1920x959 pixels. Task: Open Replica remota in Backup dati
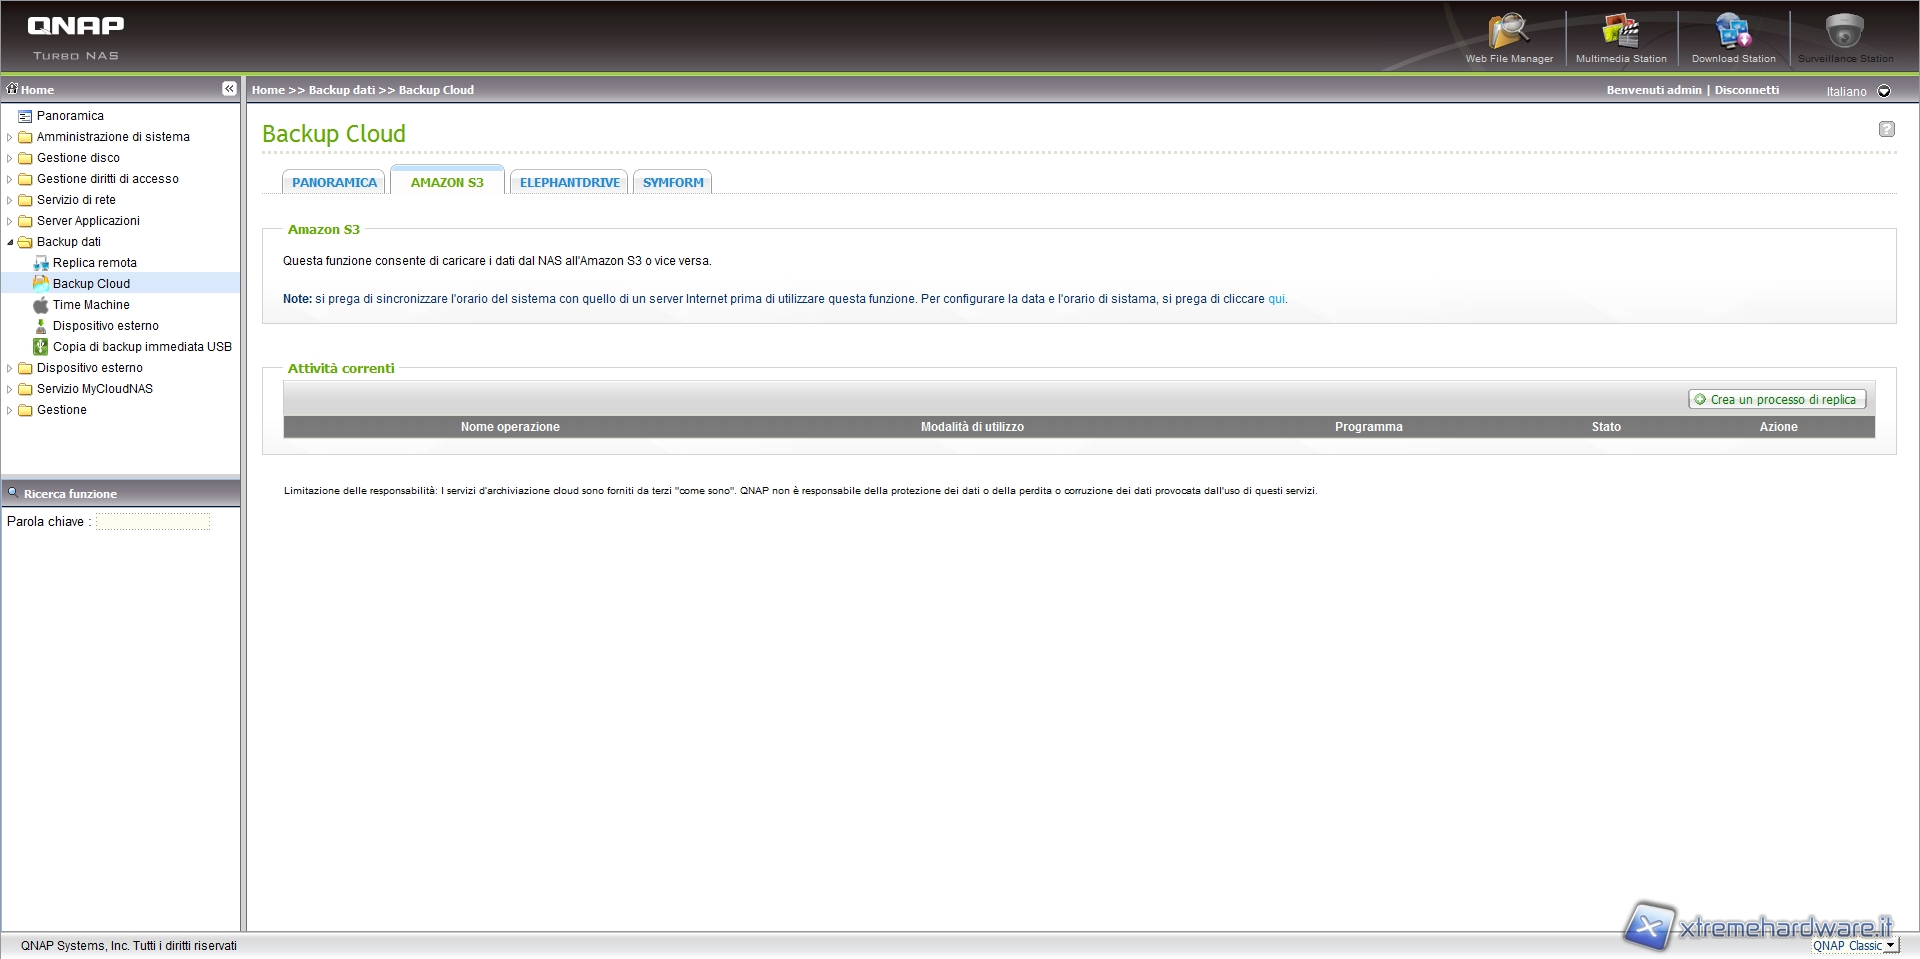pyautogui.click(x=95, y=263)
